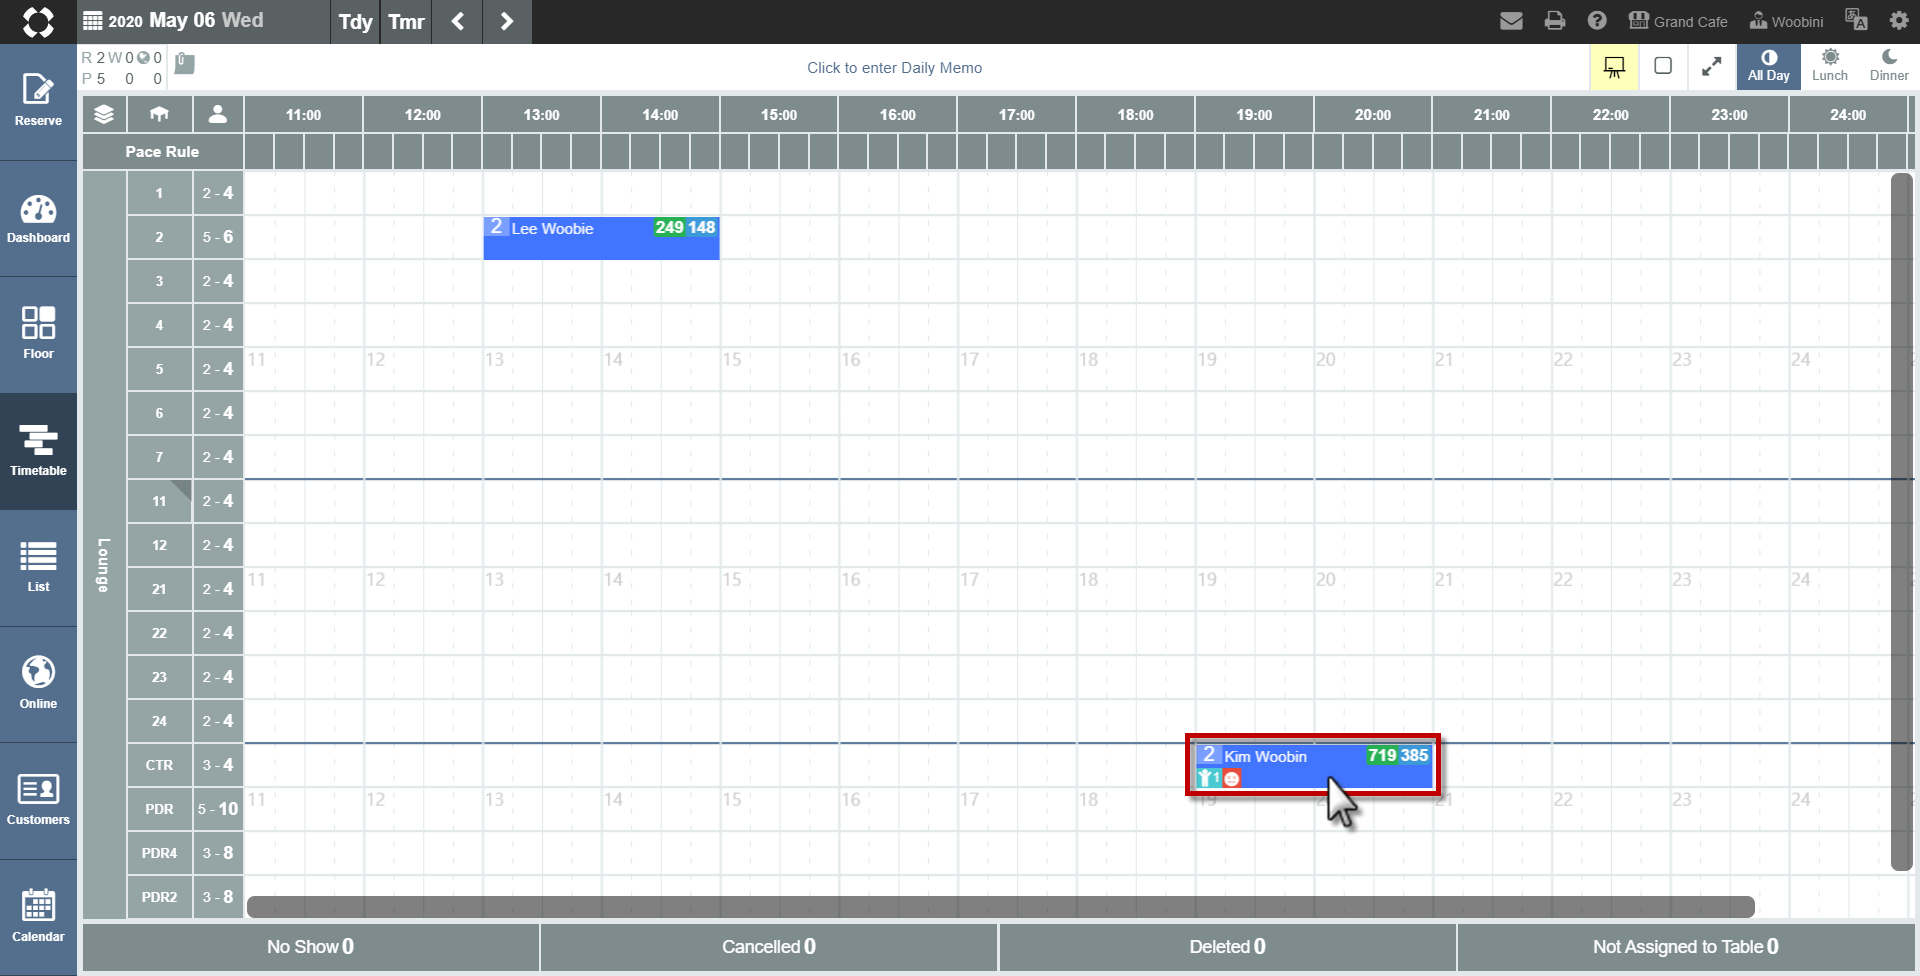The image size is (1920, 976).
Task: Switch to the Floor plan view
Action: [x=38, y=335]
